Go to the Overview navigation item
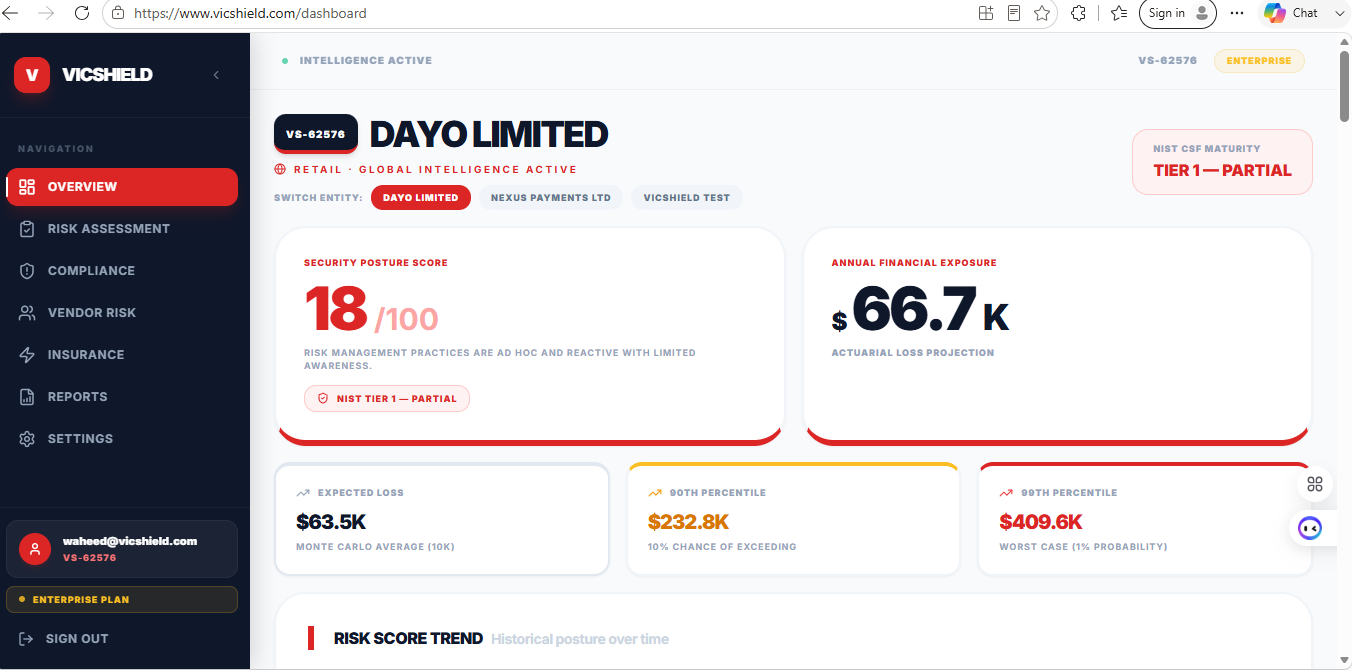 [x=122, y=187]
